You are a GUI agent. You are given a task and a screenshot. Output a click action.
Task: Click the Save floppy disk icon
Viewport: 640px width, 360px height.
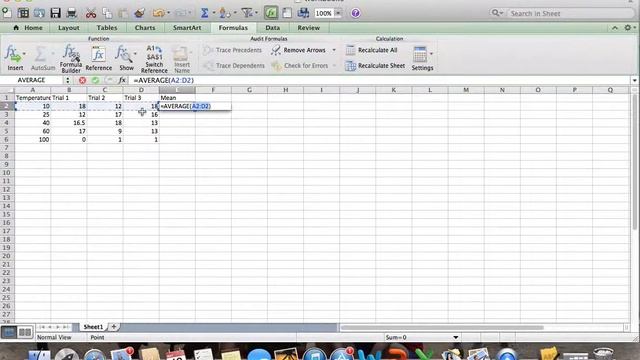pos(56,13)
